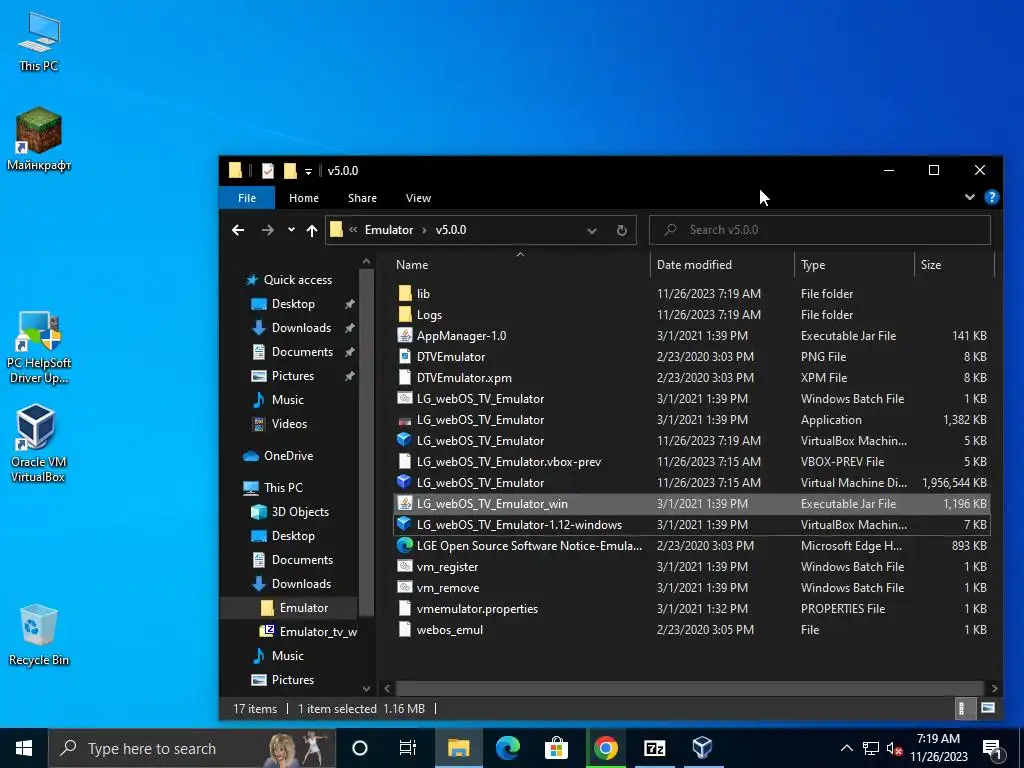The image size is (1024, 768).
Task: Select the LG_webOS_TV_Emulator_win jar file
Action: tap(692, 504)
